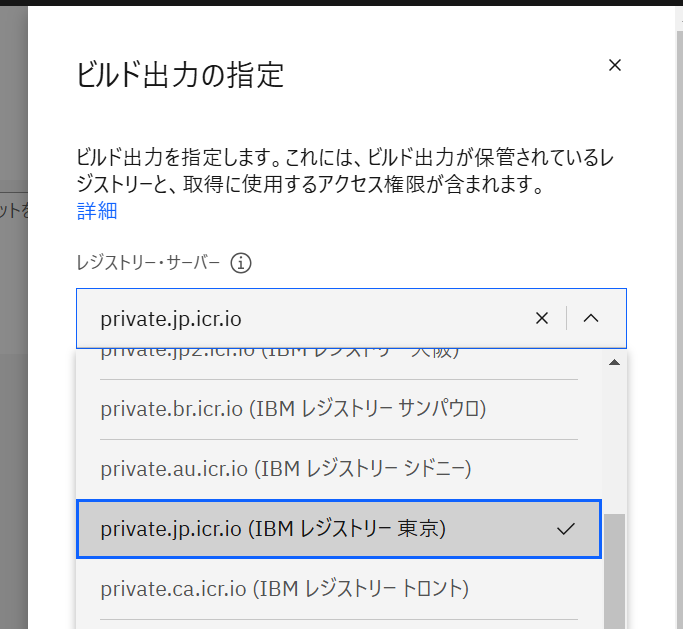Image resolution: width=683 pixels, height=629 pixels.
Task: Clear the selected private.jp.icr.io value
Action: (542, 318)
